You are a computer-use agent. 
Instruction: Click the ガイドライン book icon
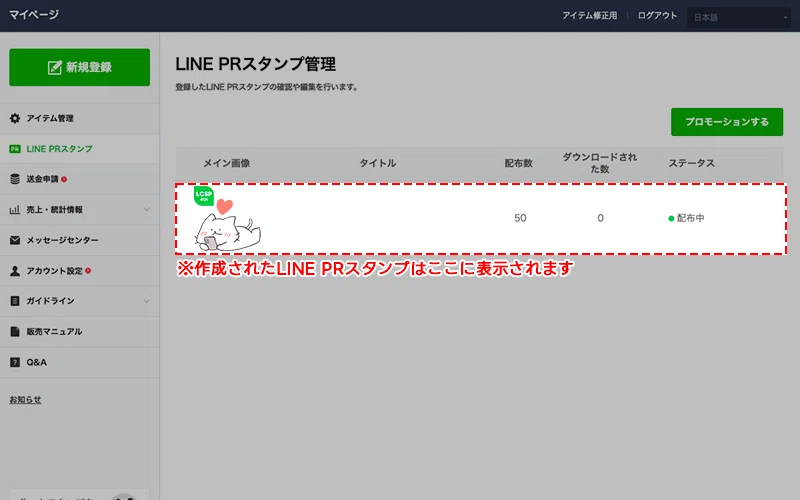pyautogui.click(x=15, y=301)
